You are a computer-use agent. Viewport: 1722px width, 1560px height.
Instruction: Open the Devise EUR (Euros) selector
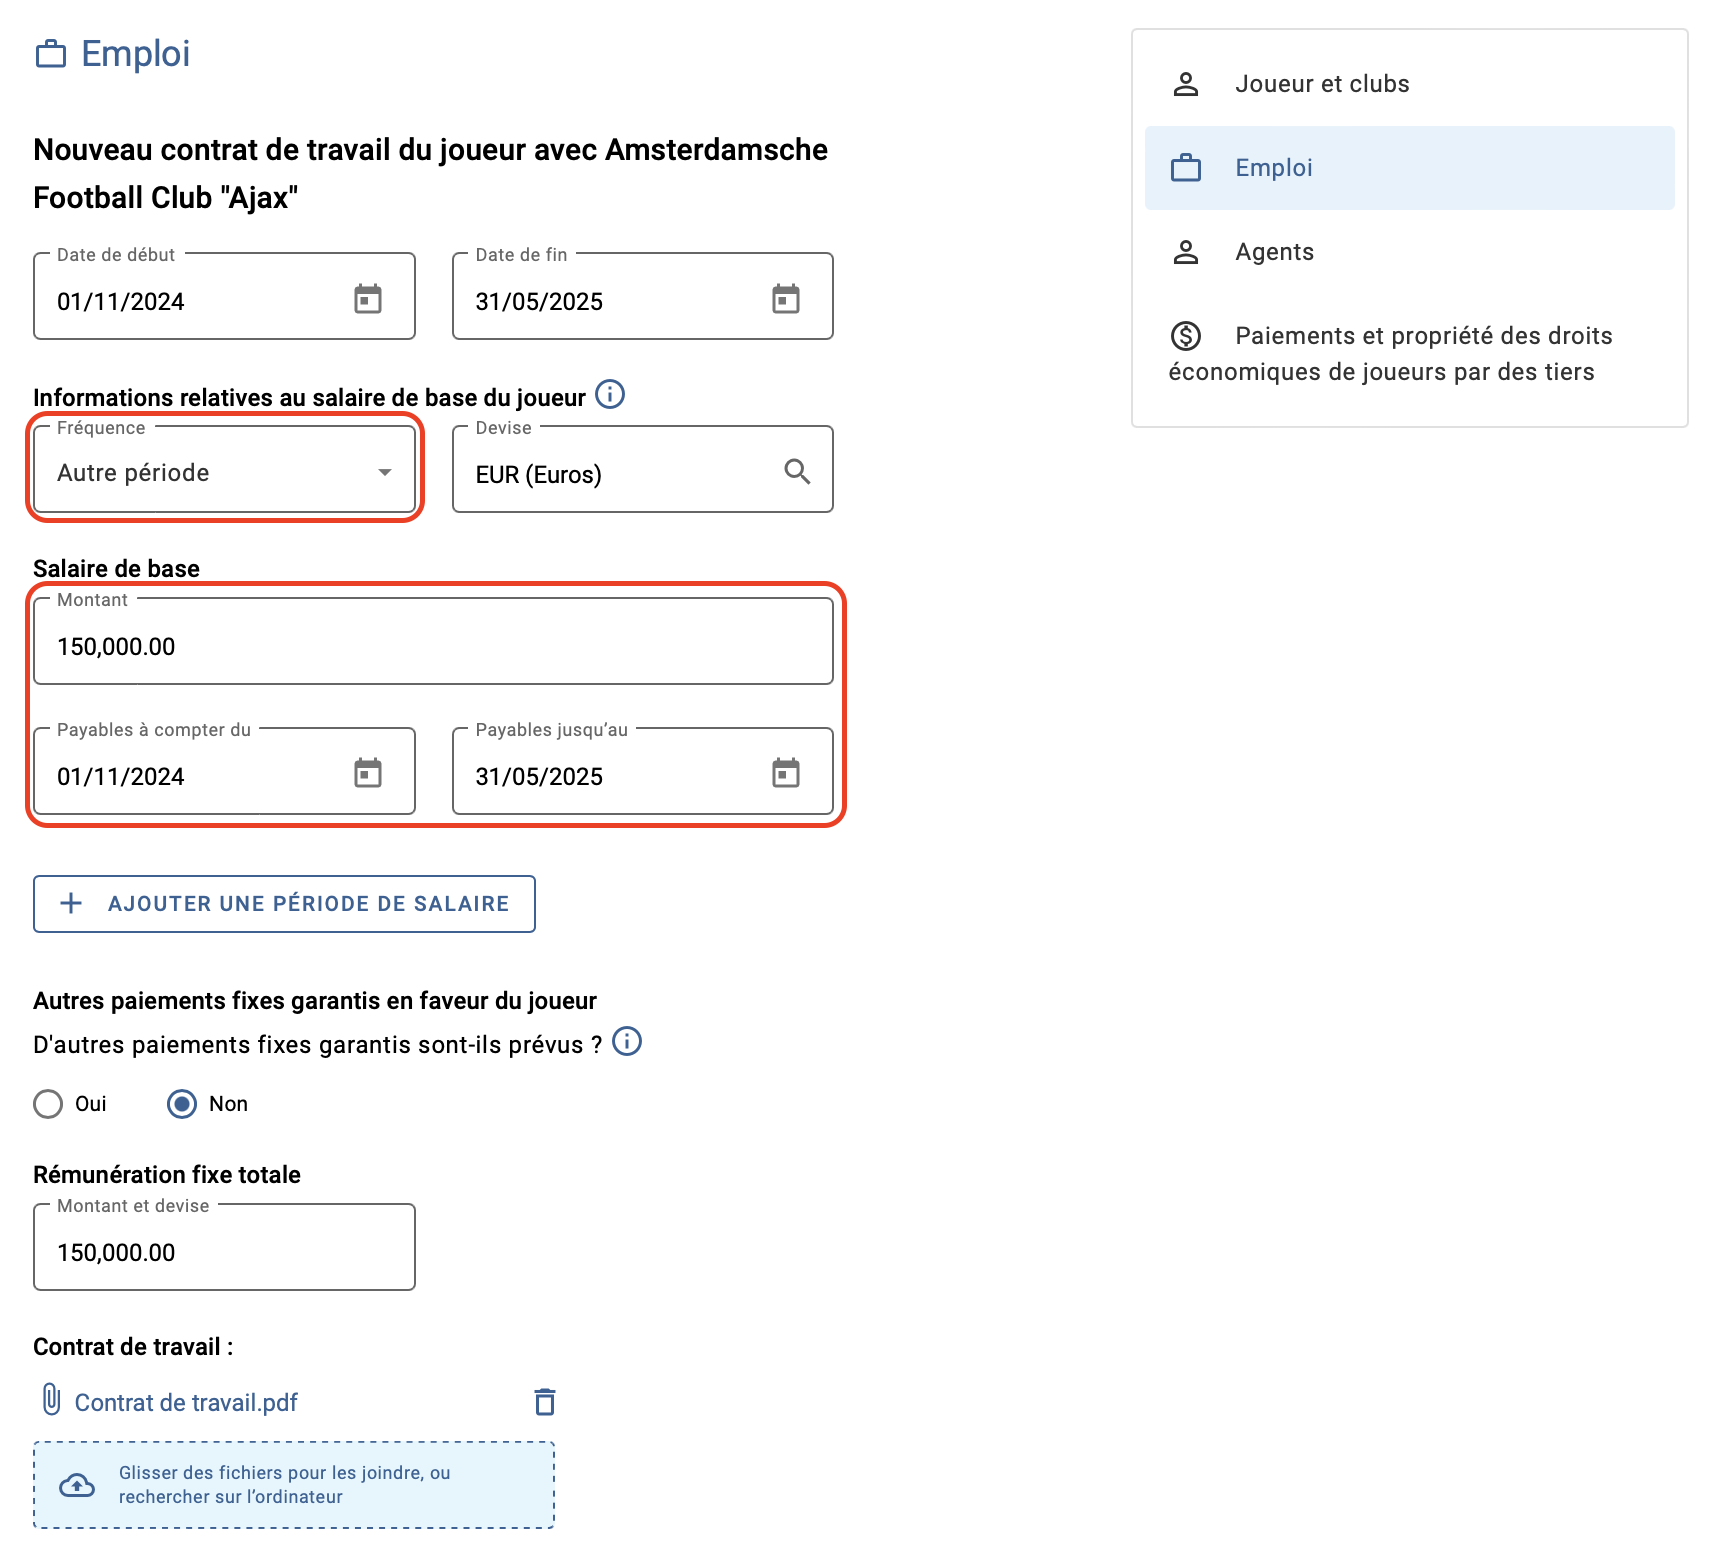point(642,470)
